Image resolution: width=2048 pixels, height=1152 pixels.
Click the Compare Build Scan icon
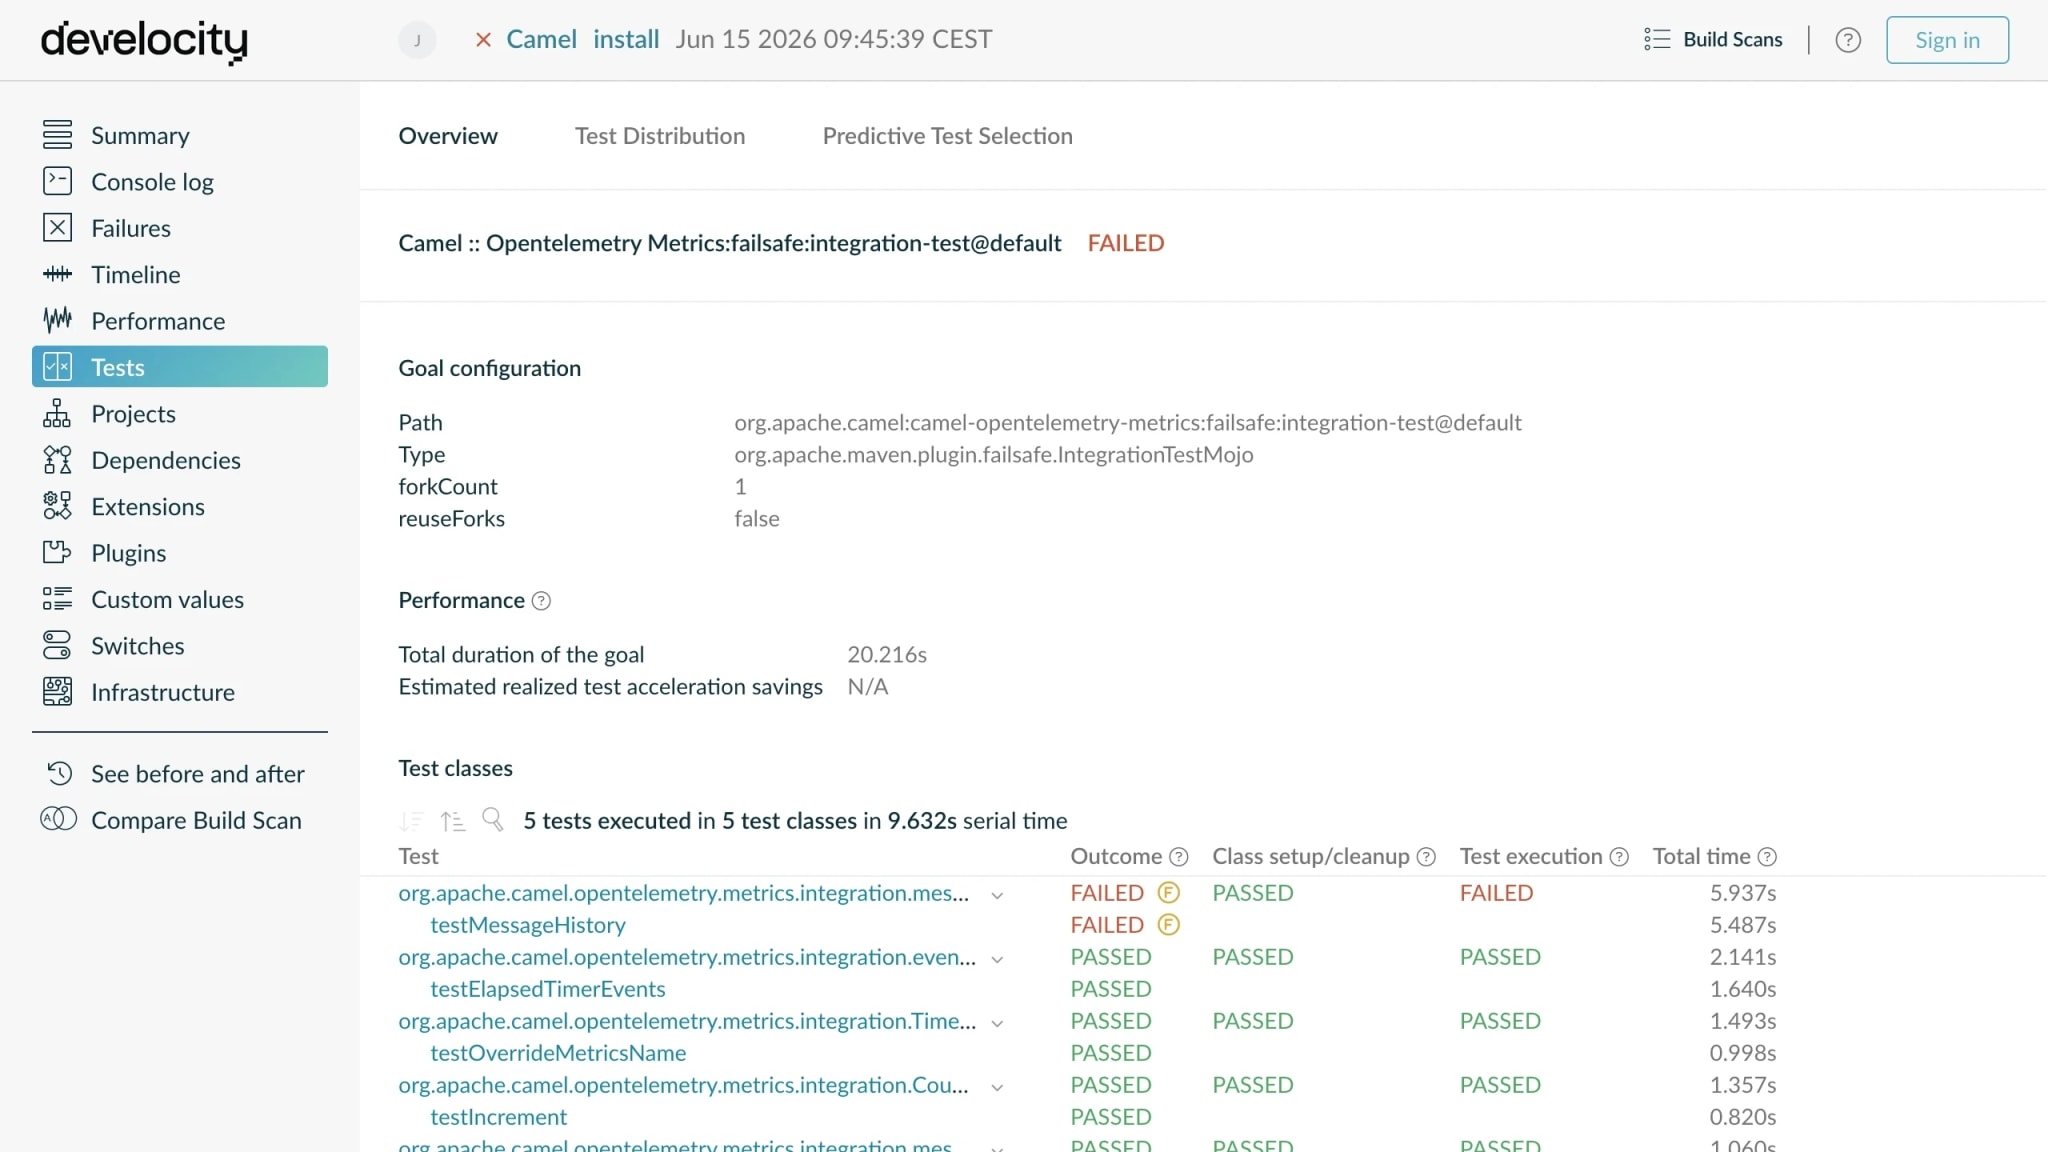58,819
